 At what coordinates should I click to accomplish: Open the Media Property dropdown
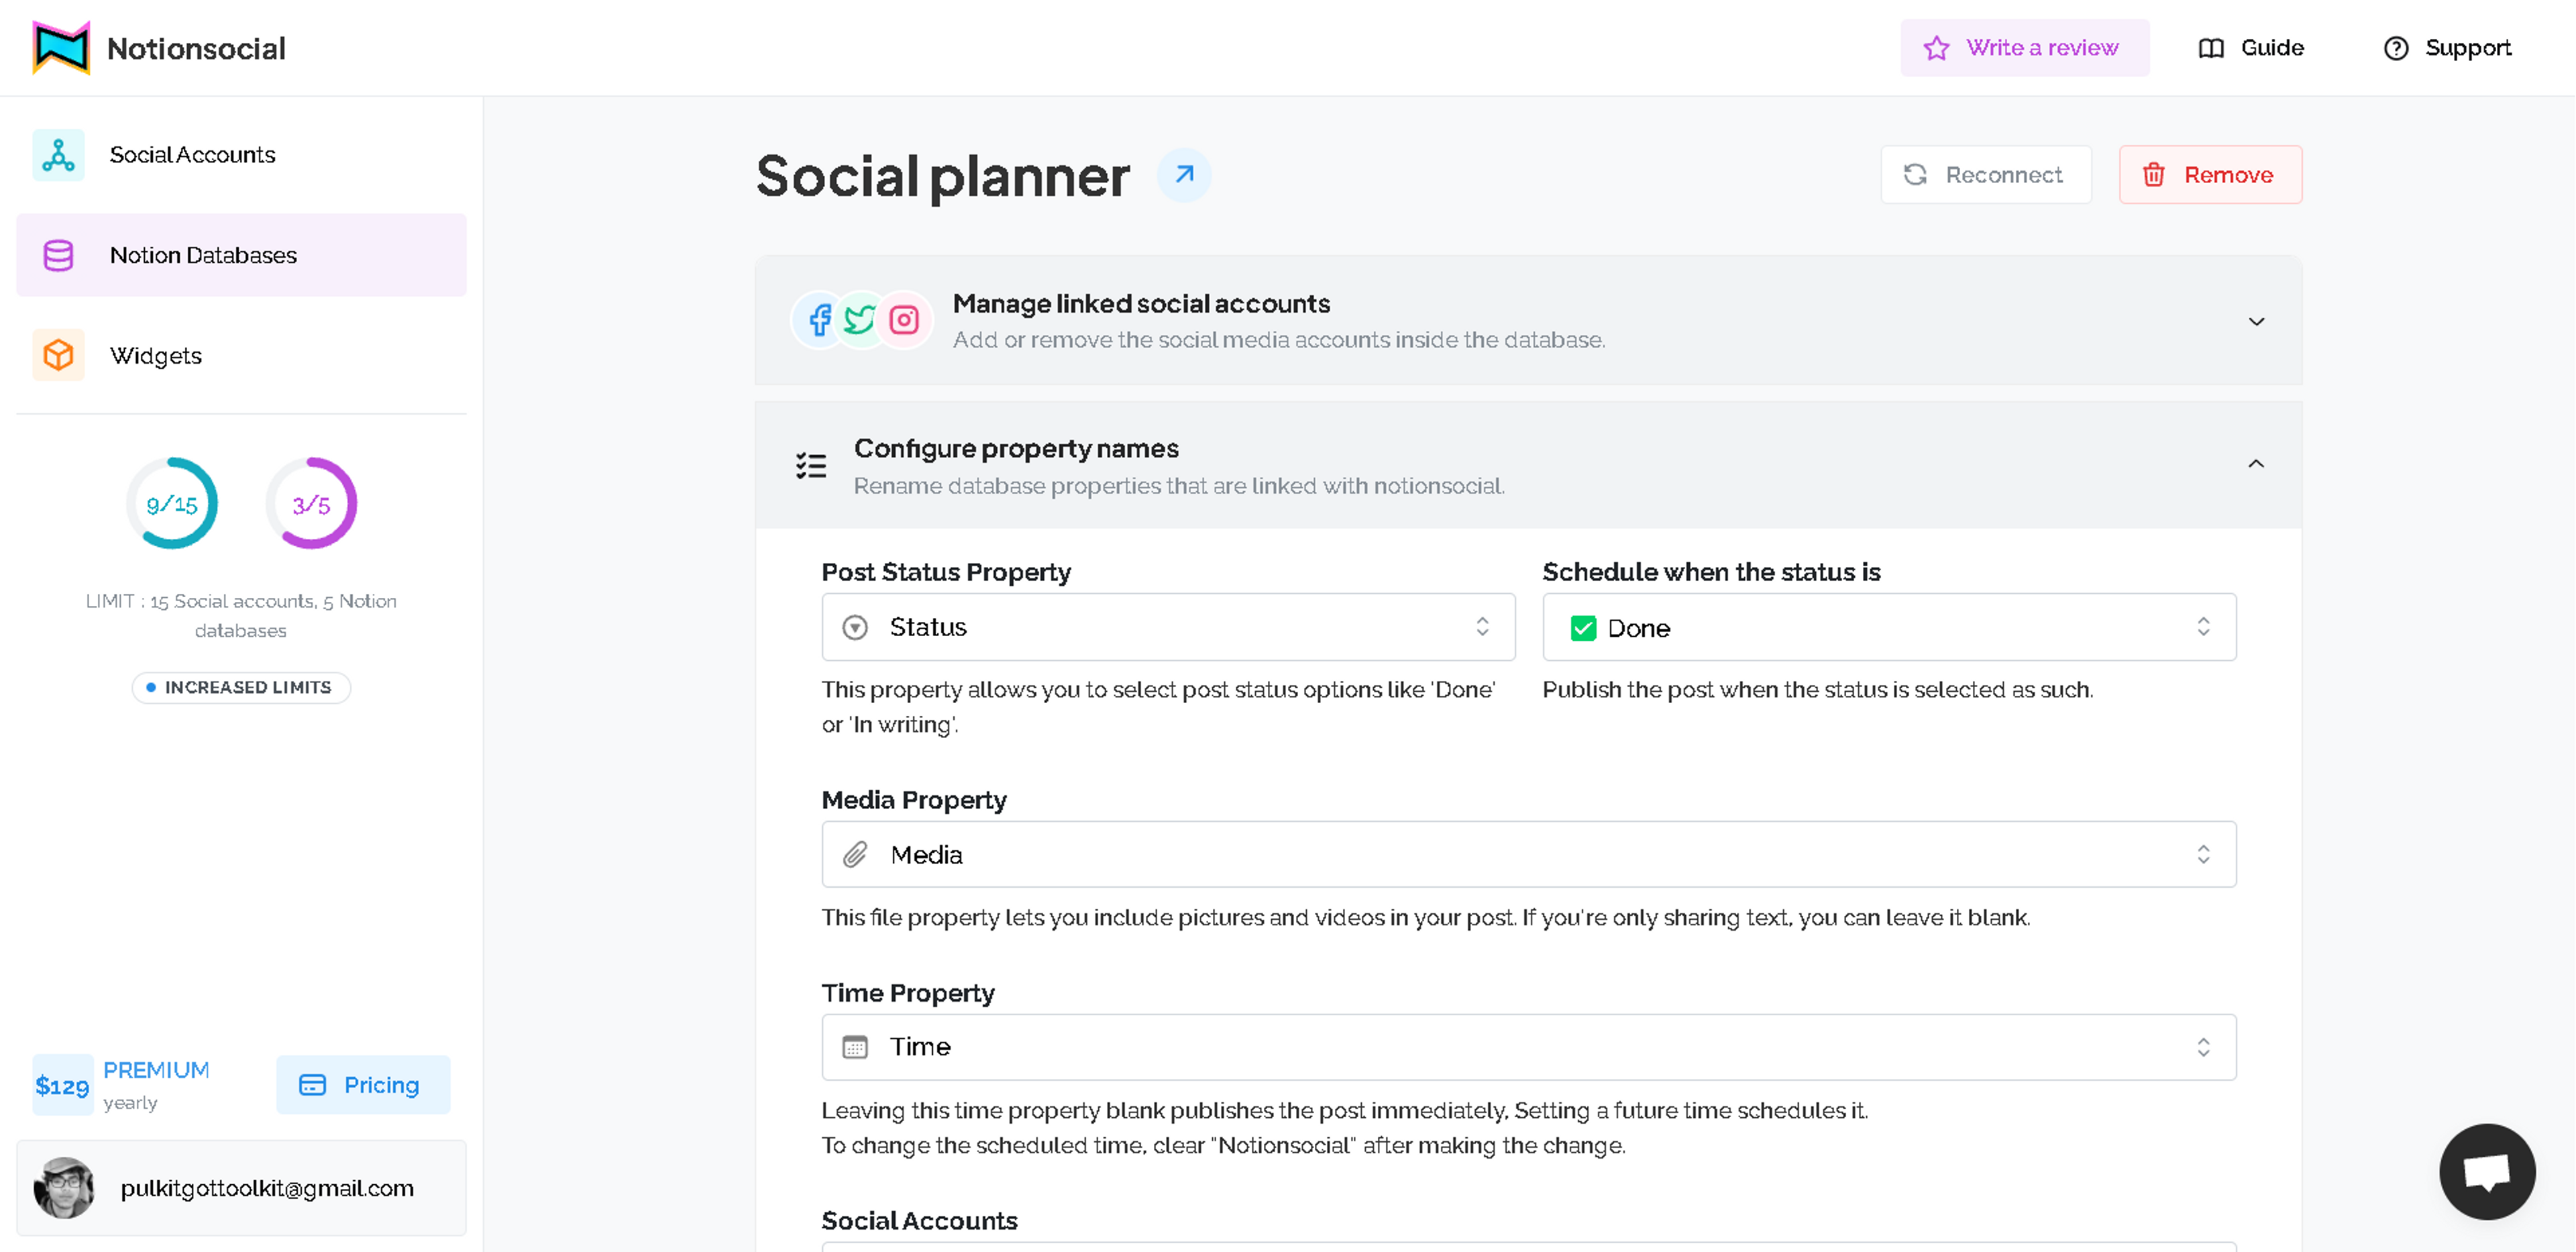click(x=1528, y=854)
